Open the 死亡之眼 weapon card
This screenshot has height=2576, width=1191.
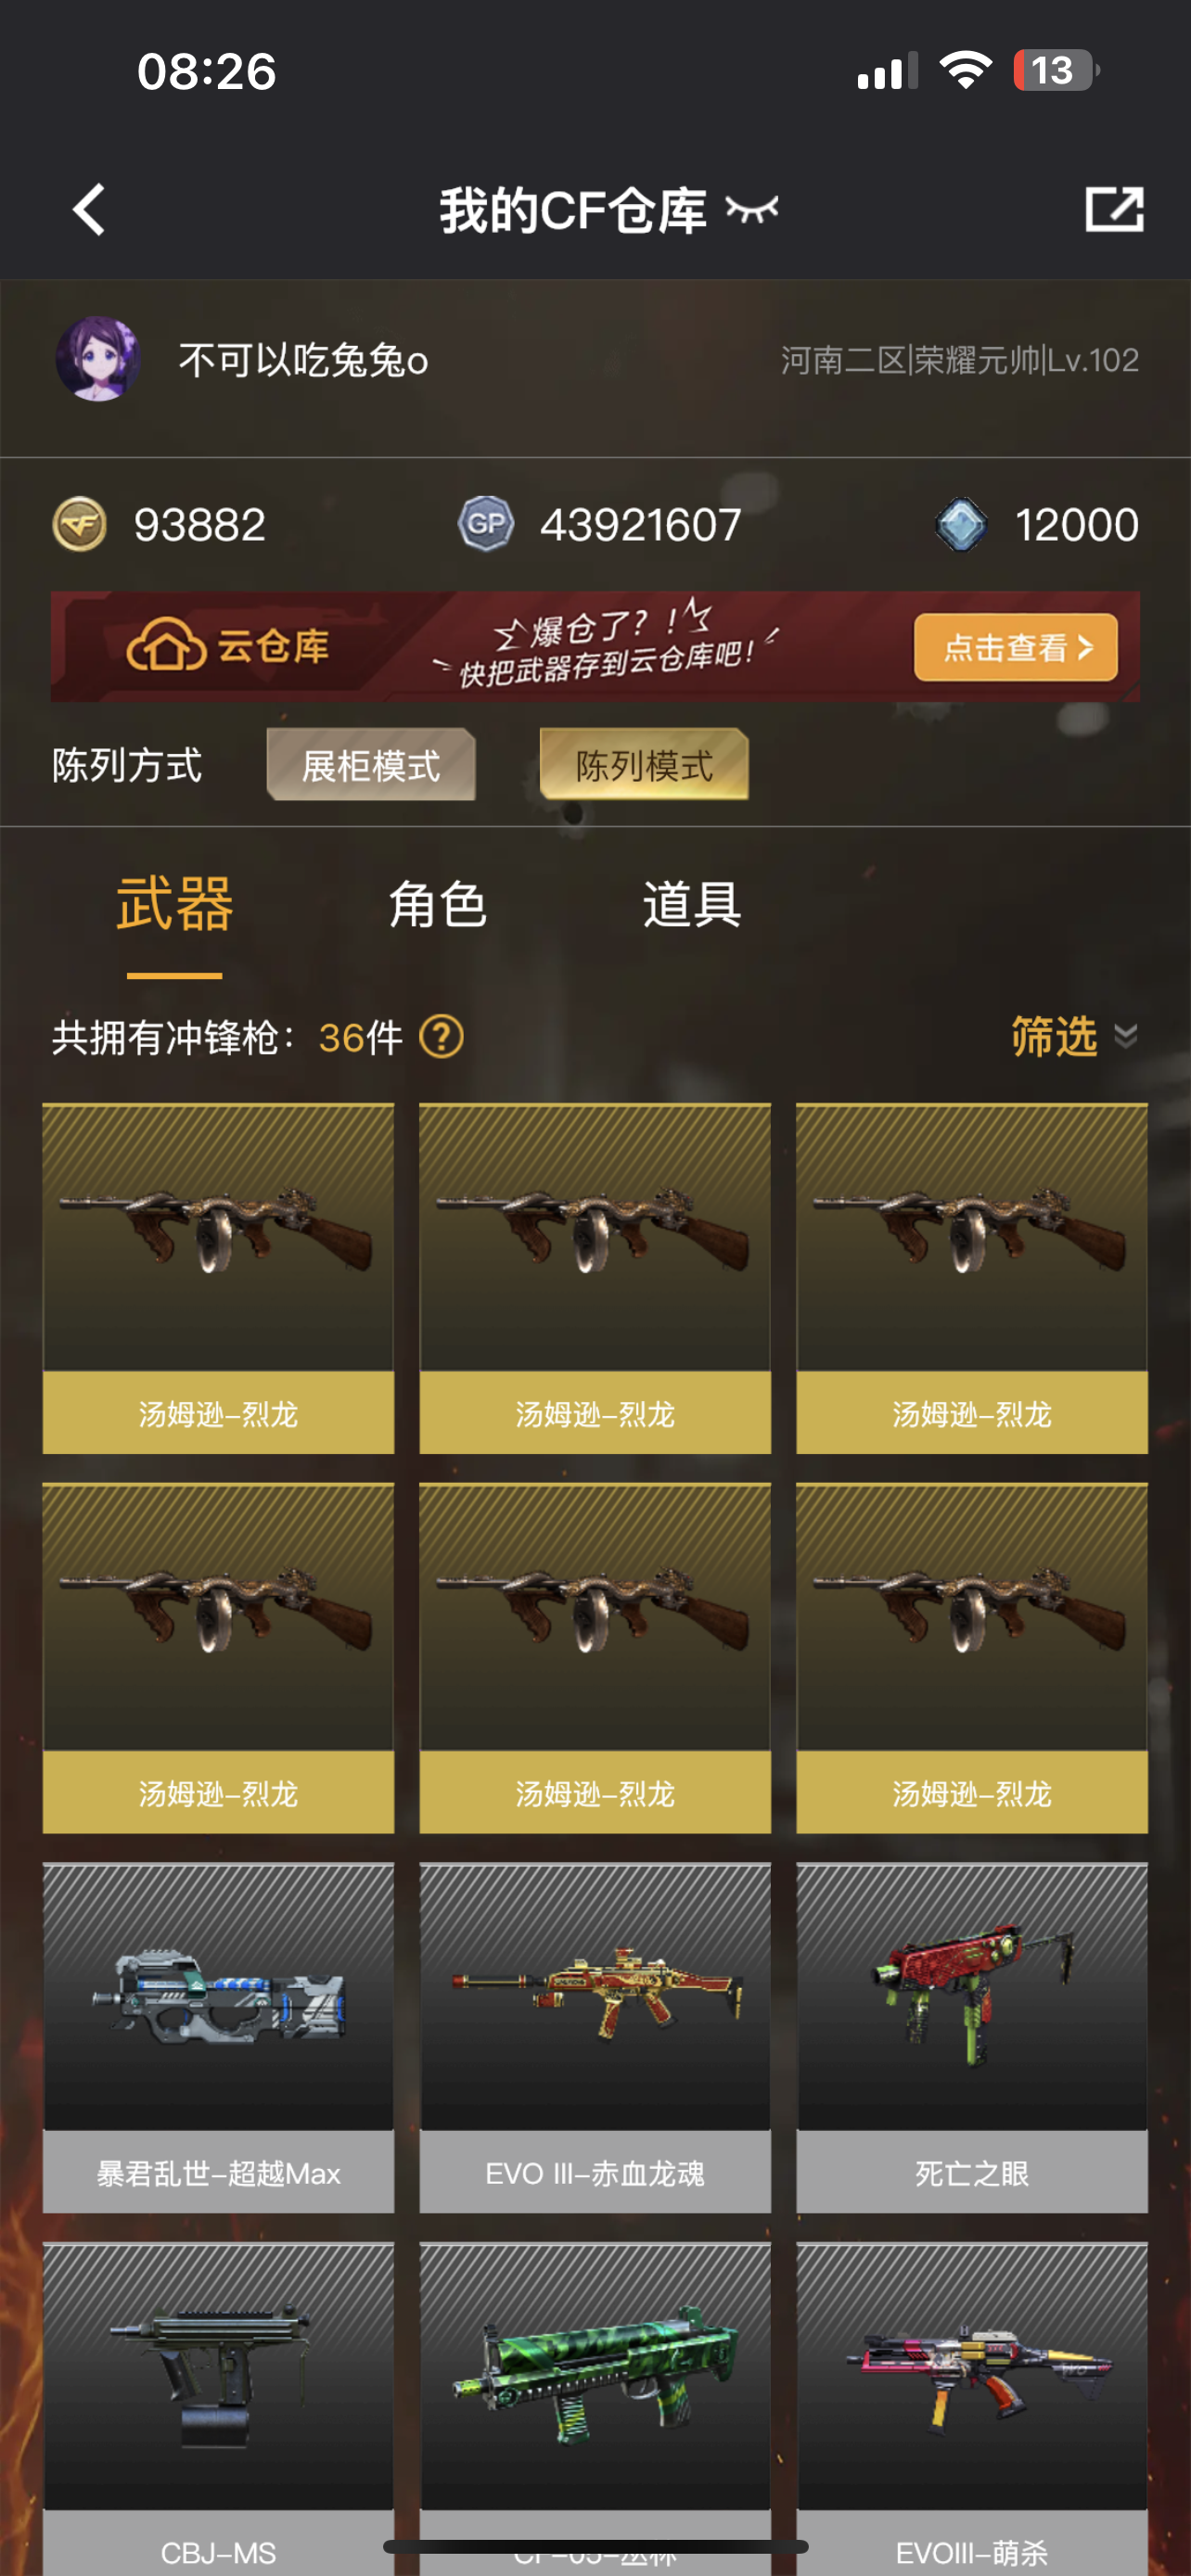pos(972,2037)
